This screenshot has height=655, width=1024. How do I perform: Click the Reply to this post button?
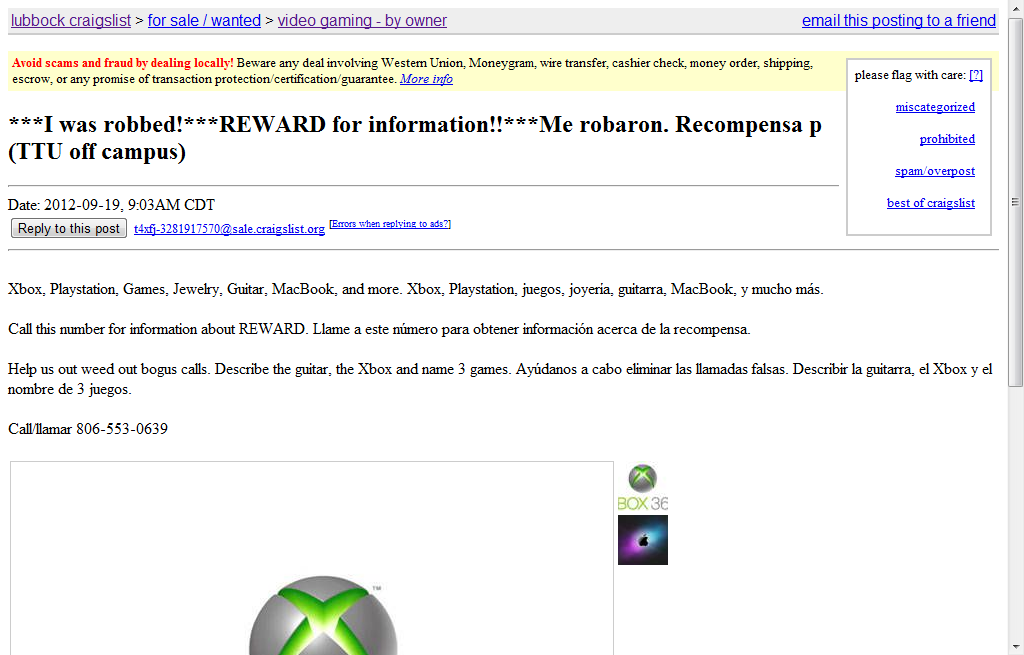[69, 229]
